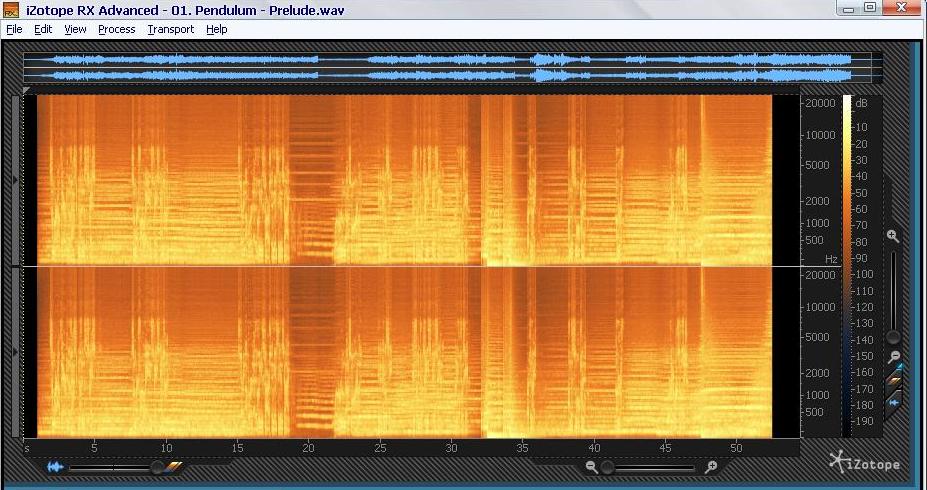Click corner triangle at spectrogram top-left
This screenshot has width=927, height=490.
[27, 90]
